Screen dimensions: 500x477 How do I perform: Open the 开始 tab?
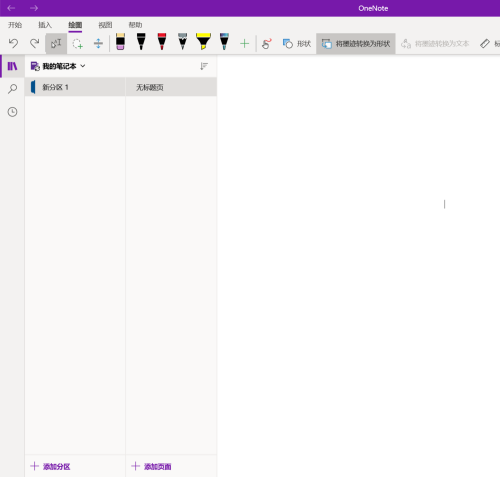15,25
